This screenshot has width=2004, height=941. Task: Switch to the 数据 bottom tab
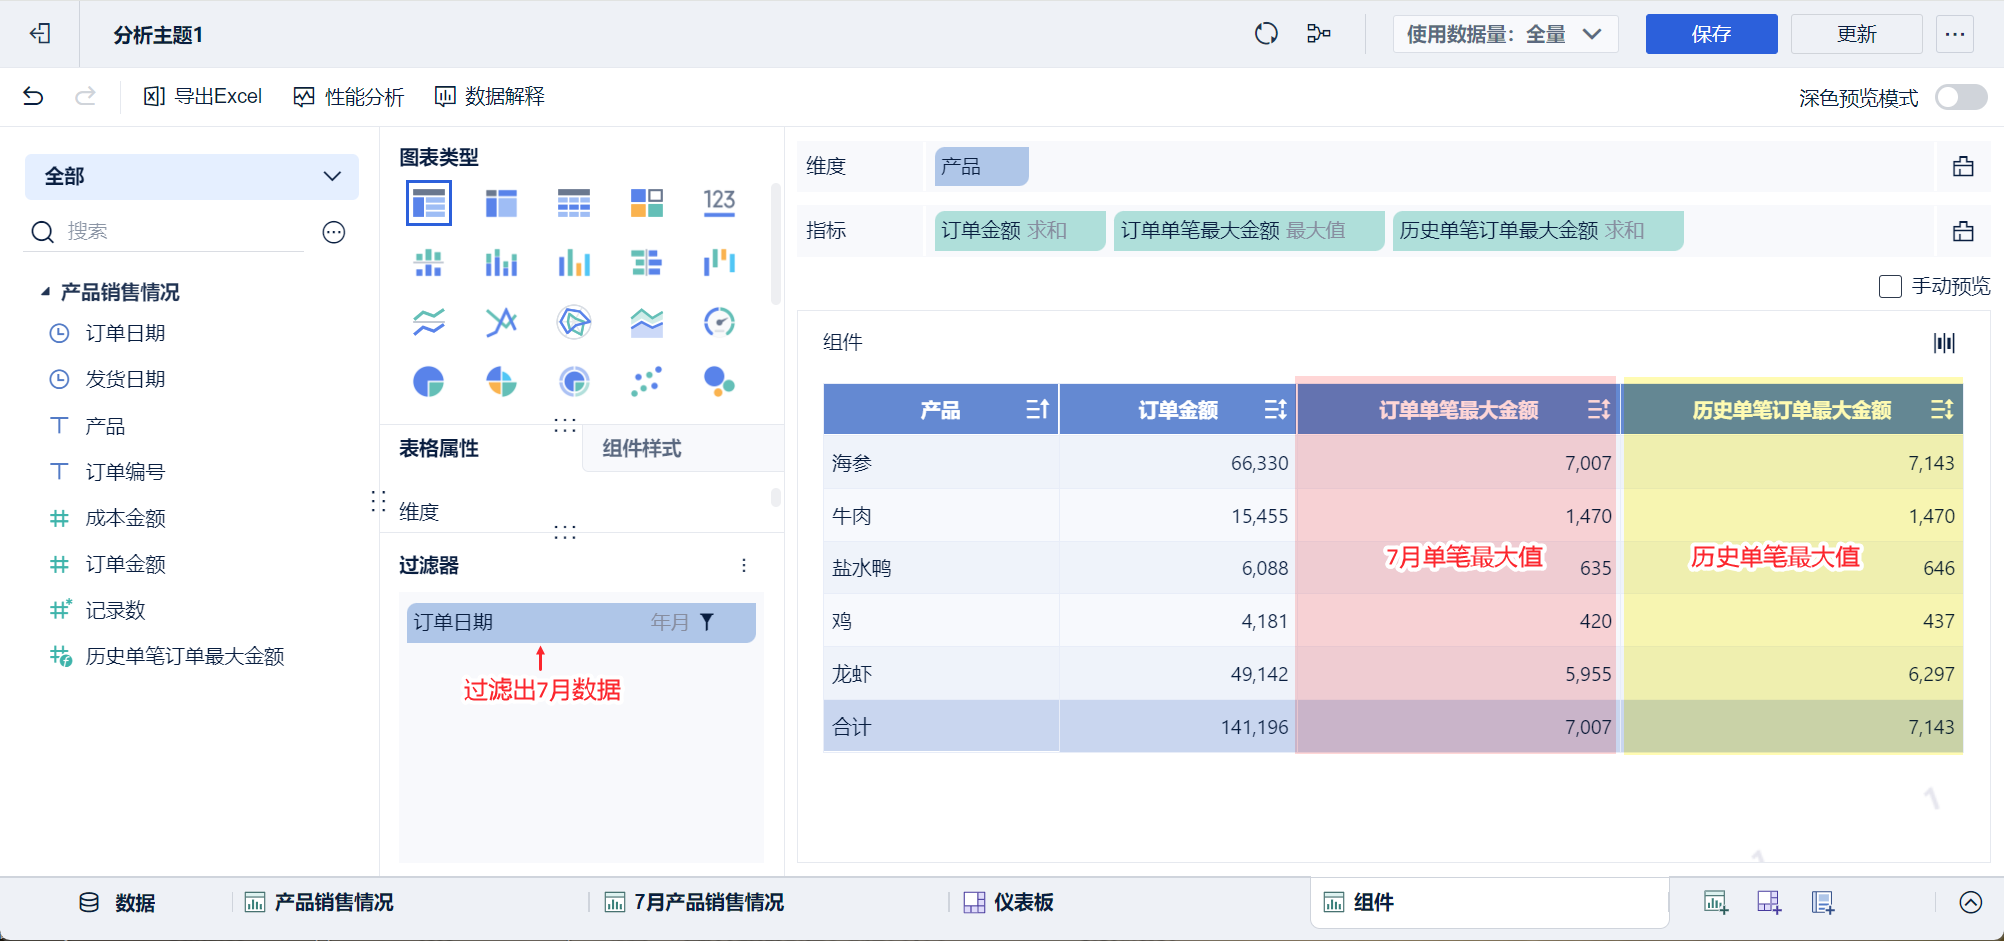(x=118, y=903)
